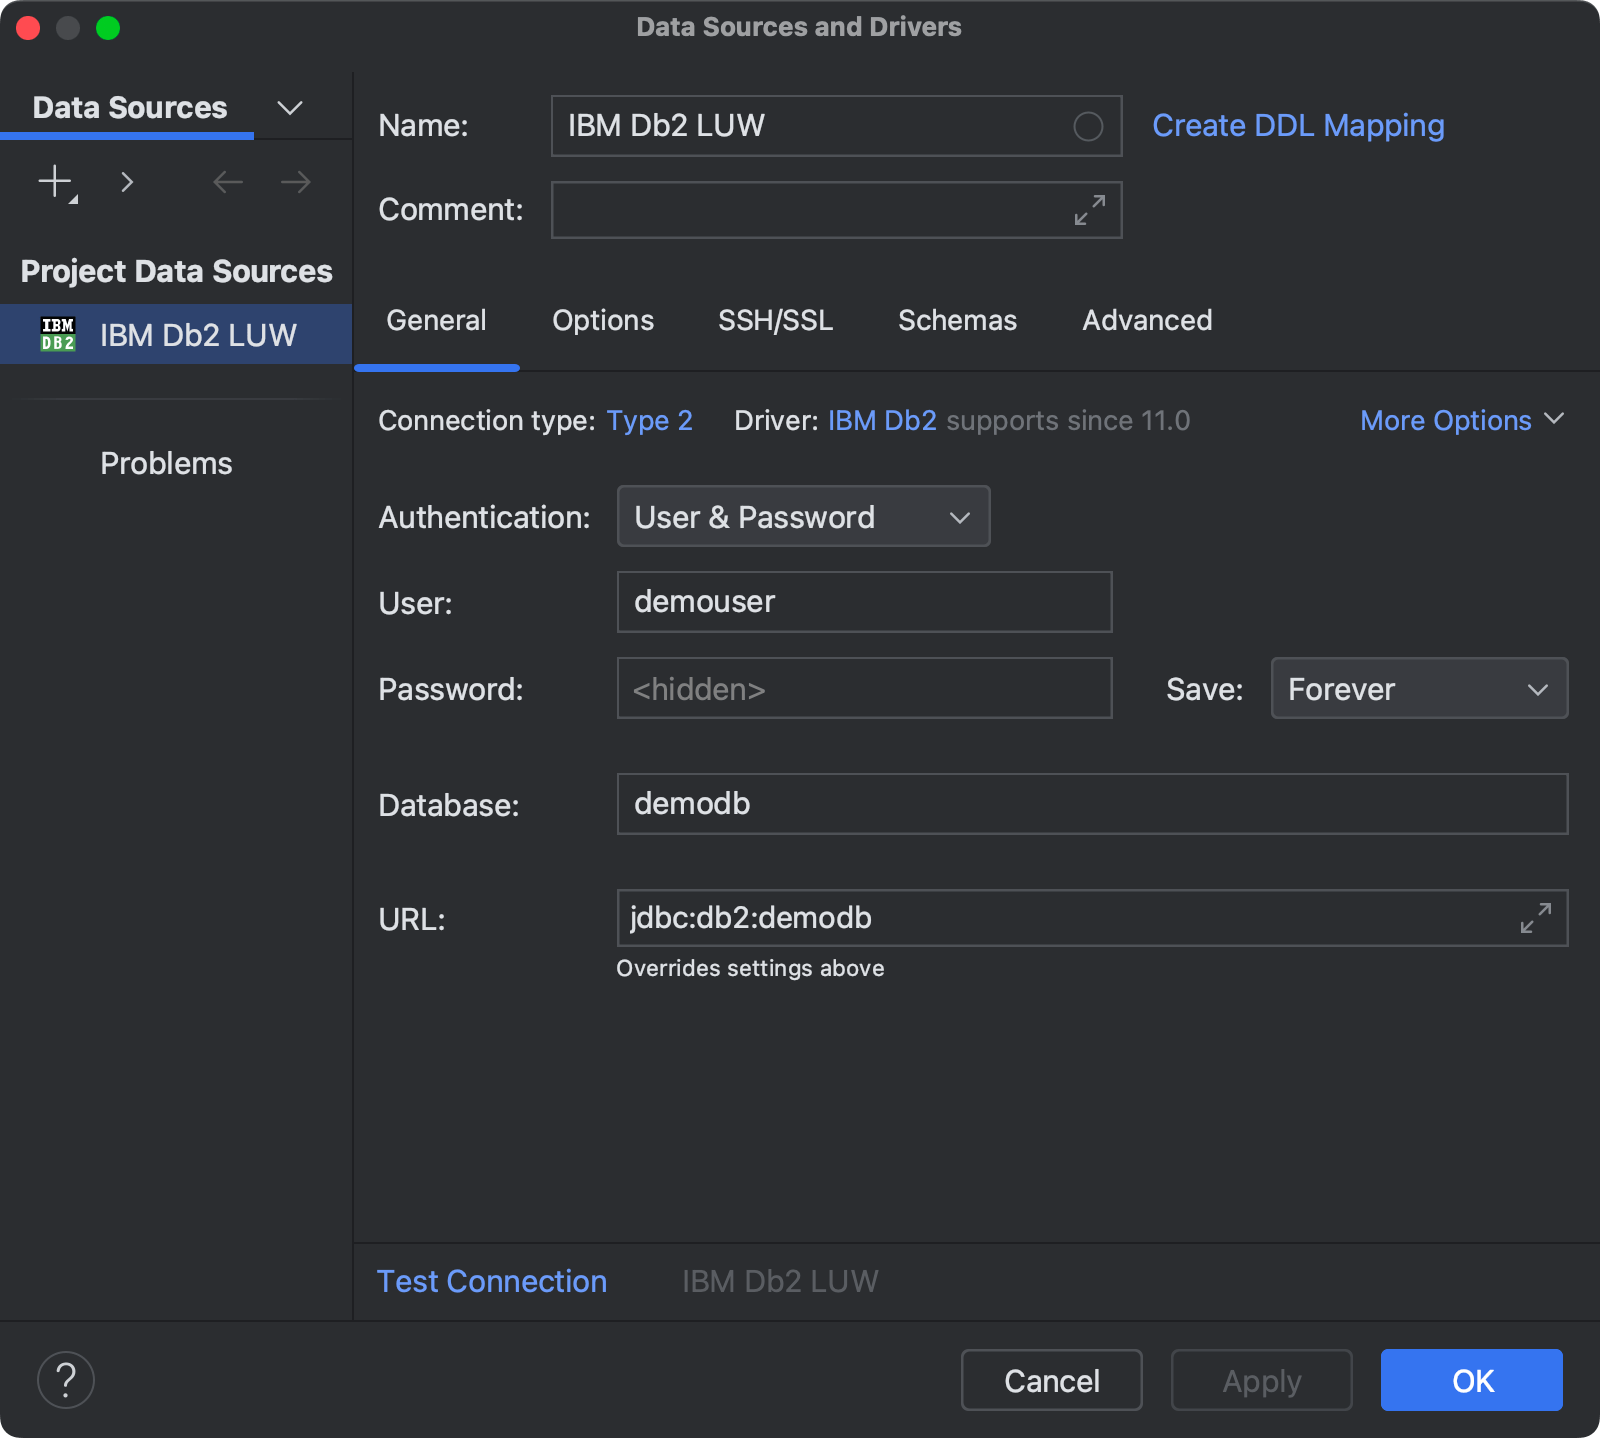Open the More Options dropdown
The width and height of the screenshot is (1600, 1438).
pyautogui.click(x=1461, y=420)
